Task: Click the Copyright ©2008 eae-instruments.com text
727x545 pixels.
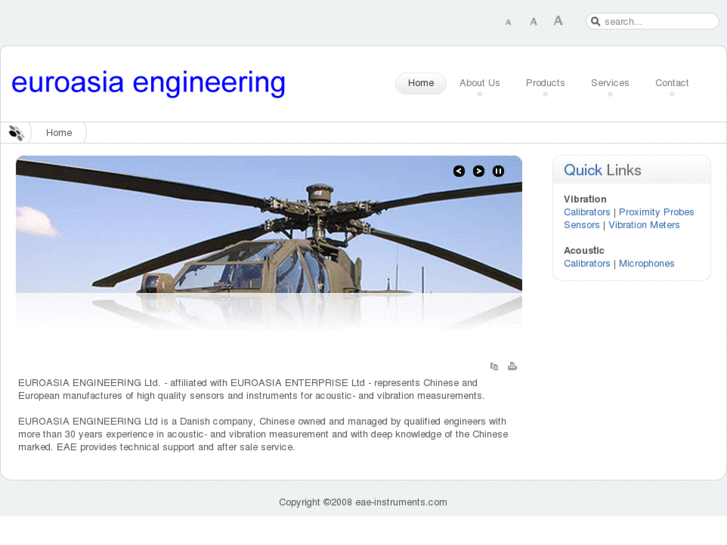Action: point(363,502)
